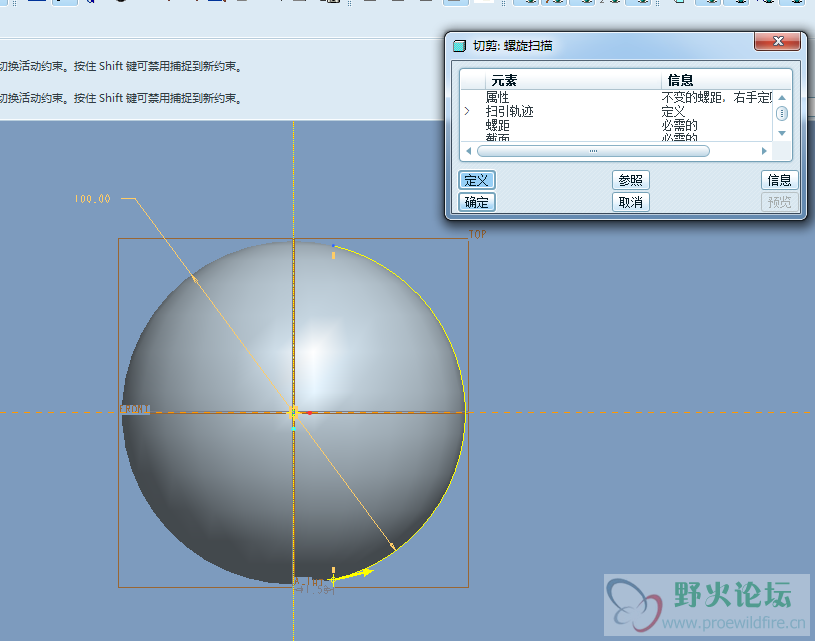The width and height of the screenshot is (815, 641).
Task: Click the 必需的 cell of 螺距 row
Action: pos(679,125)
